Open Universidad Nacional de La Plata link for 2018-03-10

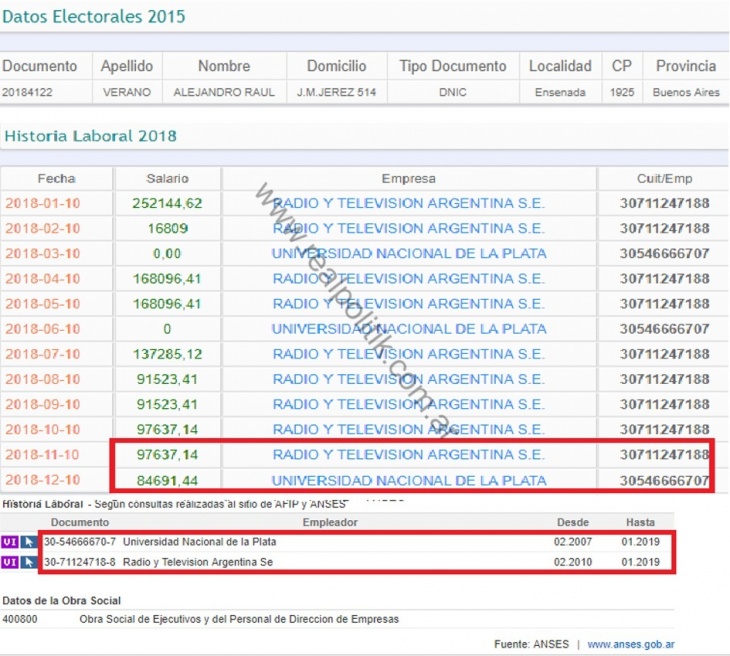409,254
